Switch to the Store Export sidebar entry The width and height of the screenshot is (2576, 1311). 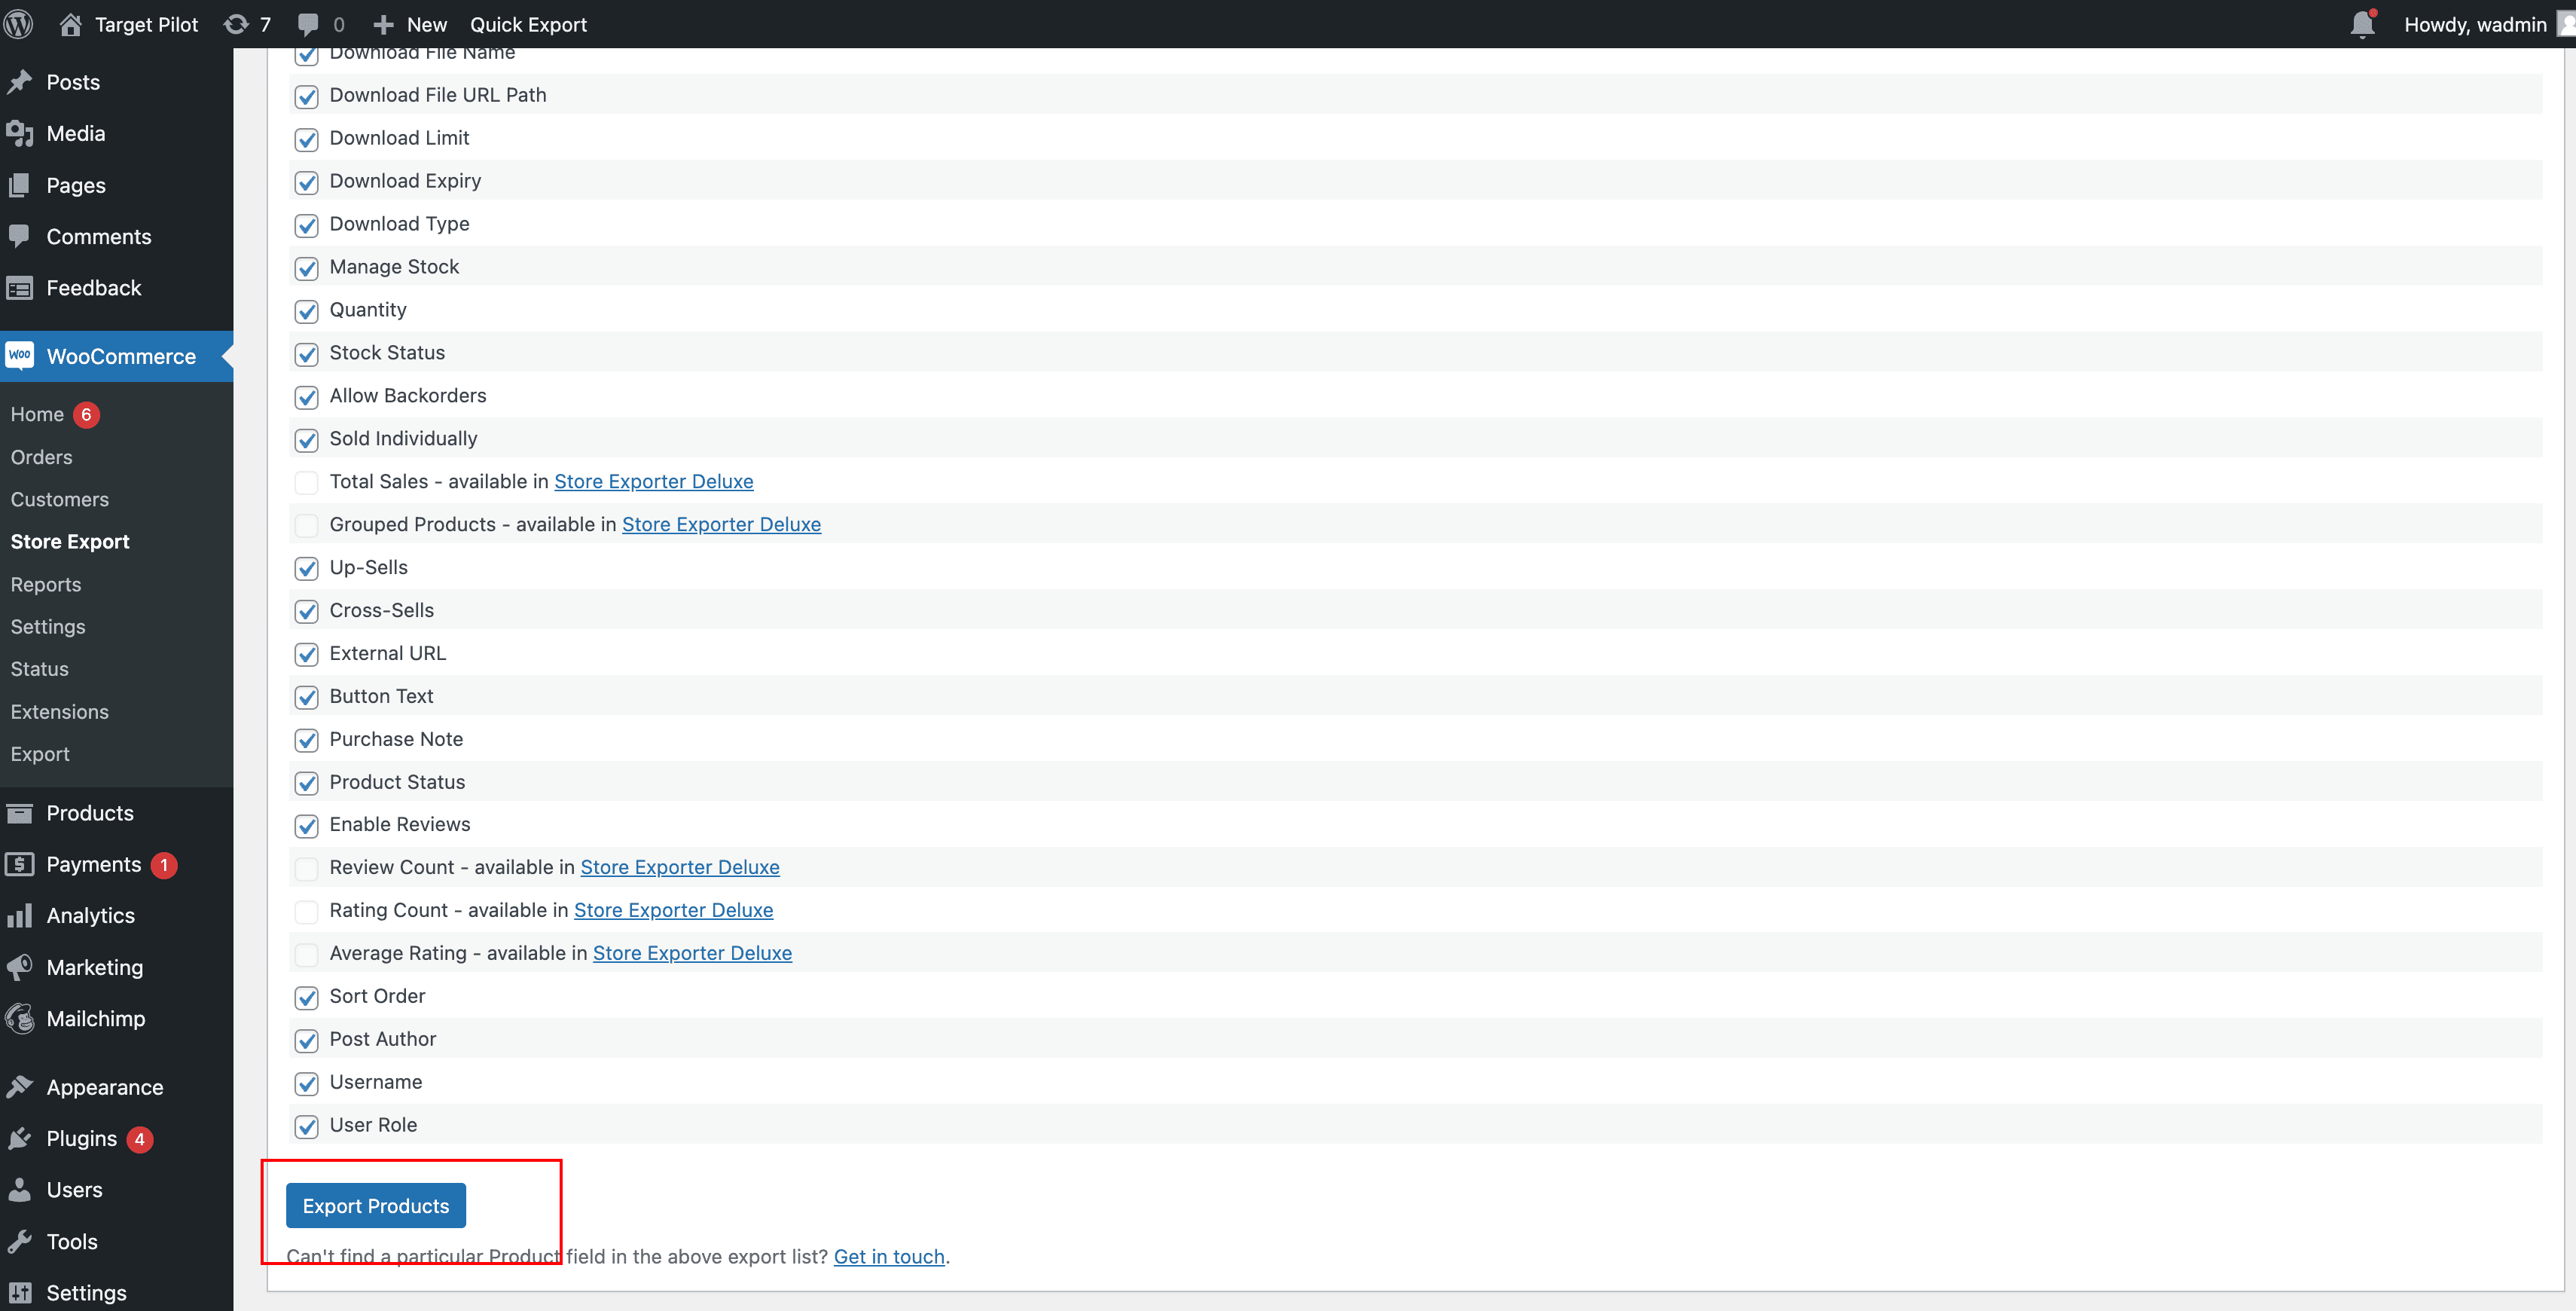point(70,541)
